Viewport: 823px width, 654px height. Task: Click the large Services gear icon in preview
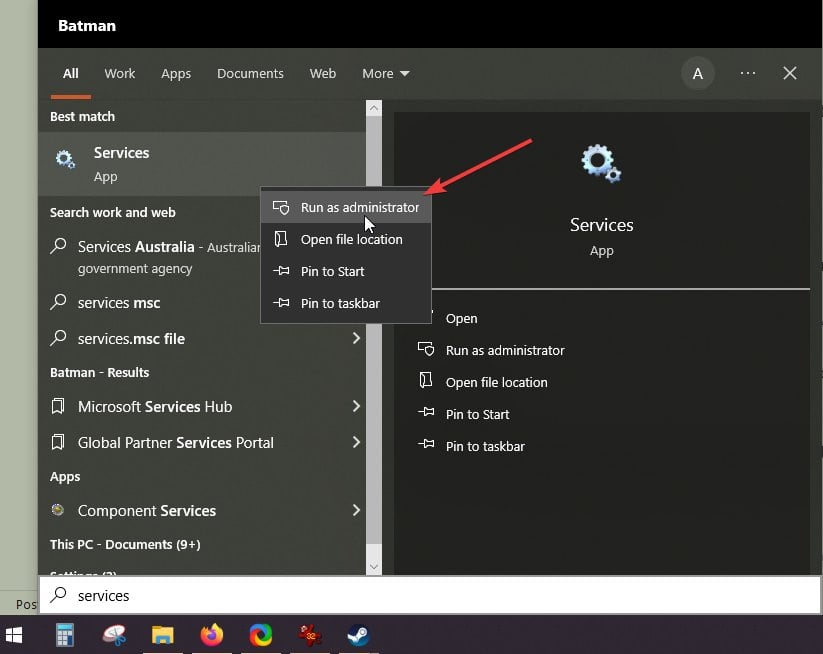pos(602,163)
